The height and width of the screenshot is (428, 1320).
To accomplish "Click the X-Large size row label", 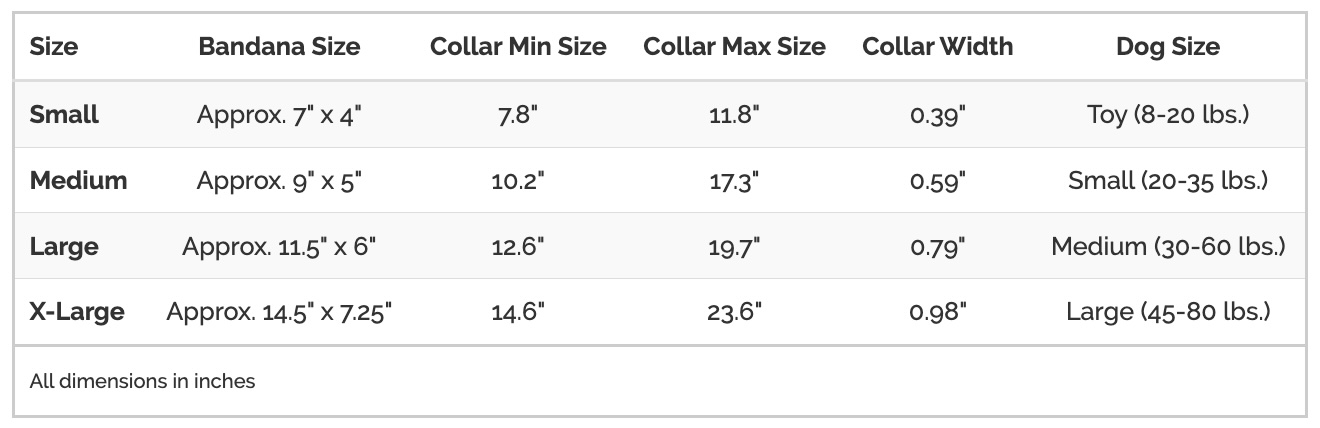I will (77, 311).
